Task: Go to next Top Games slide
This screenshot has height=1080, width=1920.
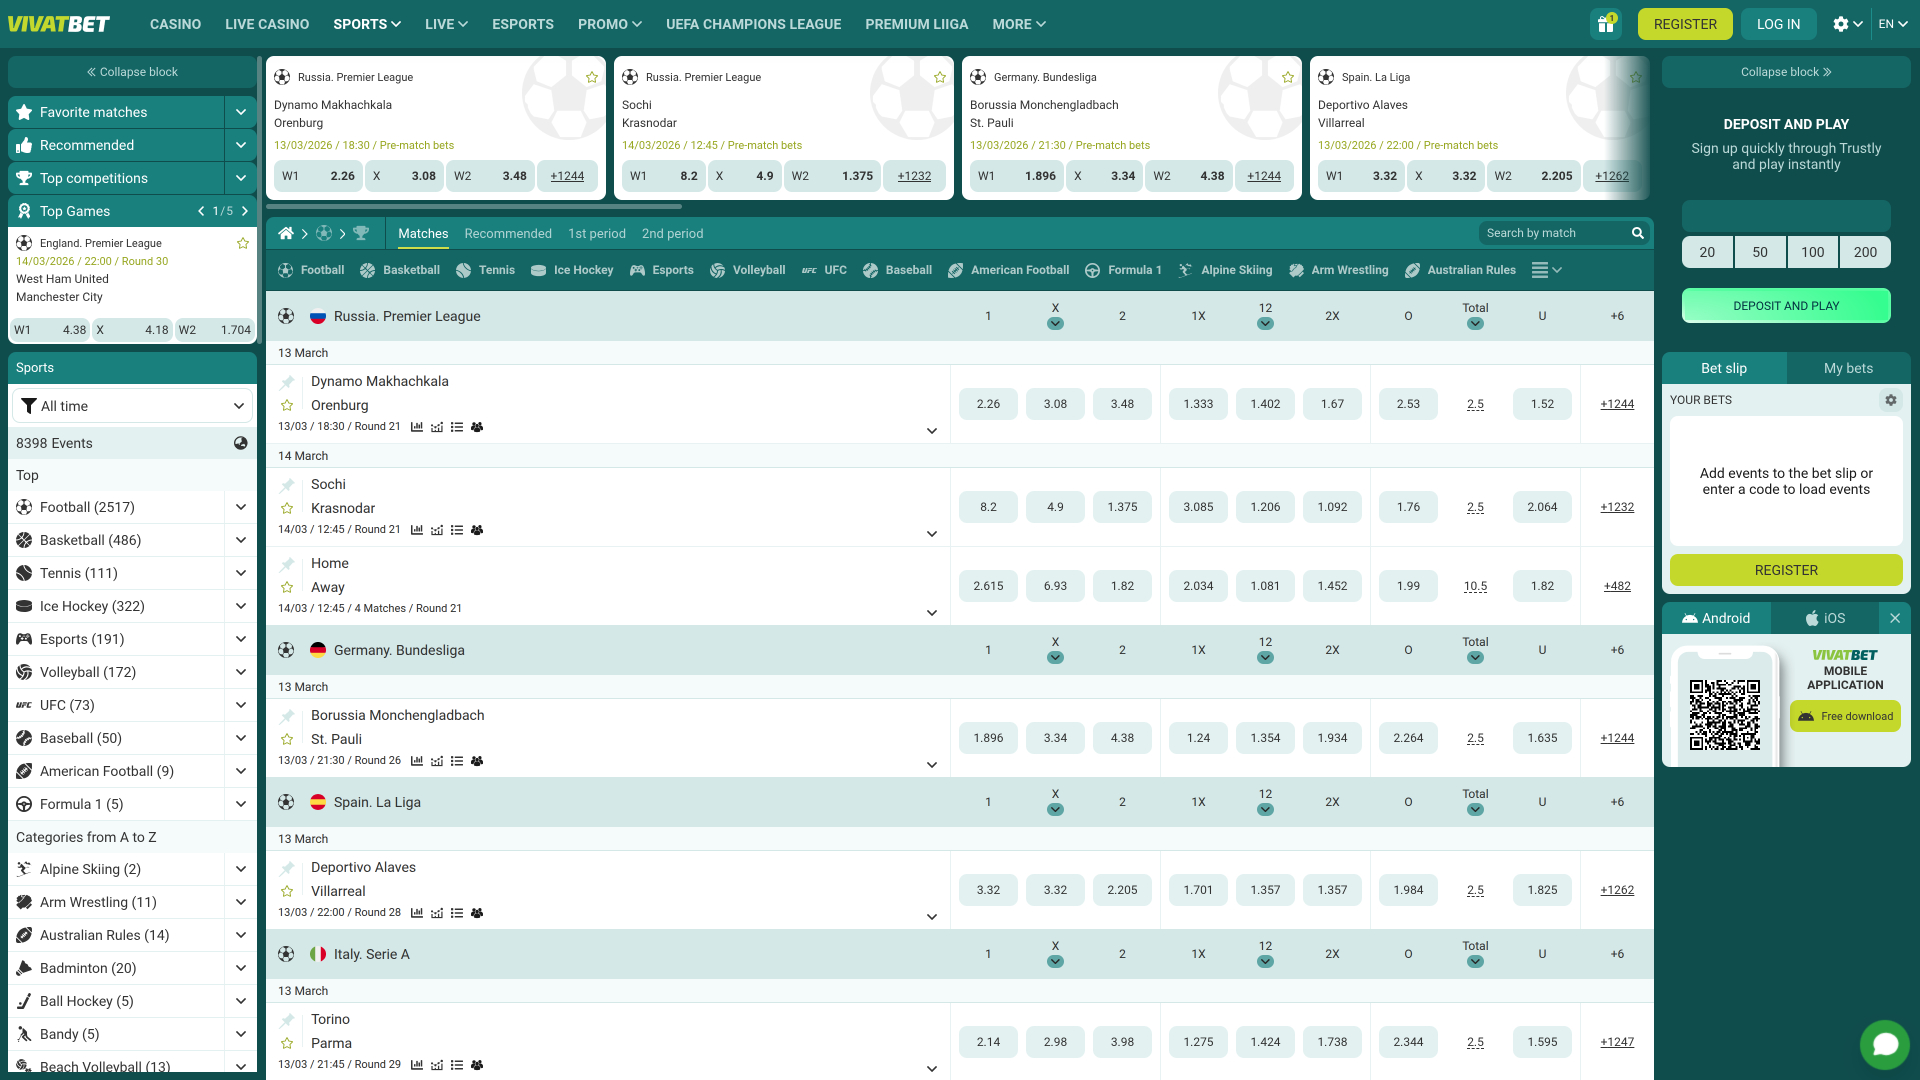Action: (245, 211)
